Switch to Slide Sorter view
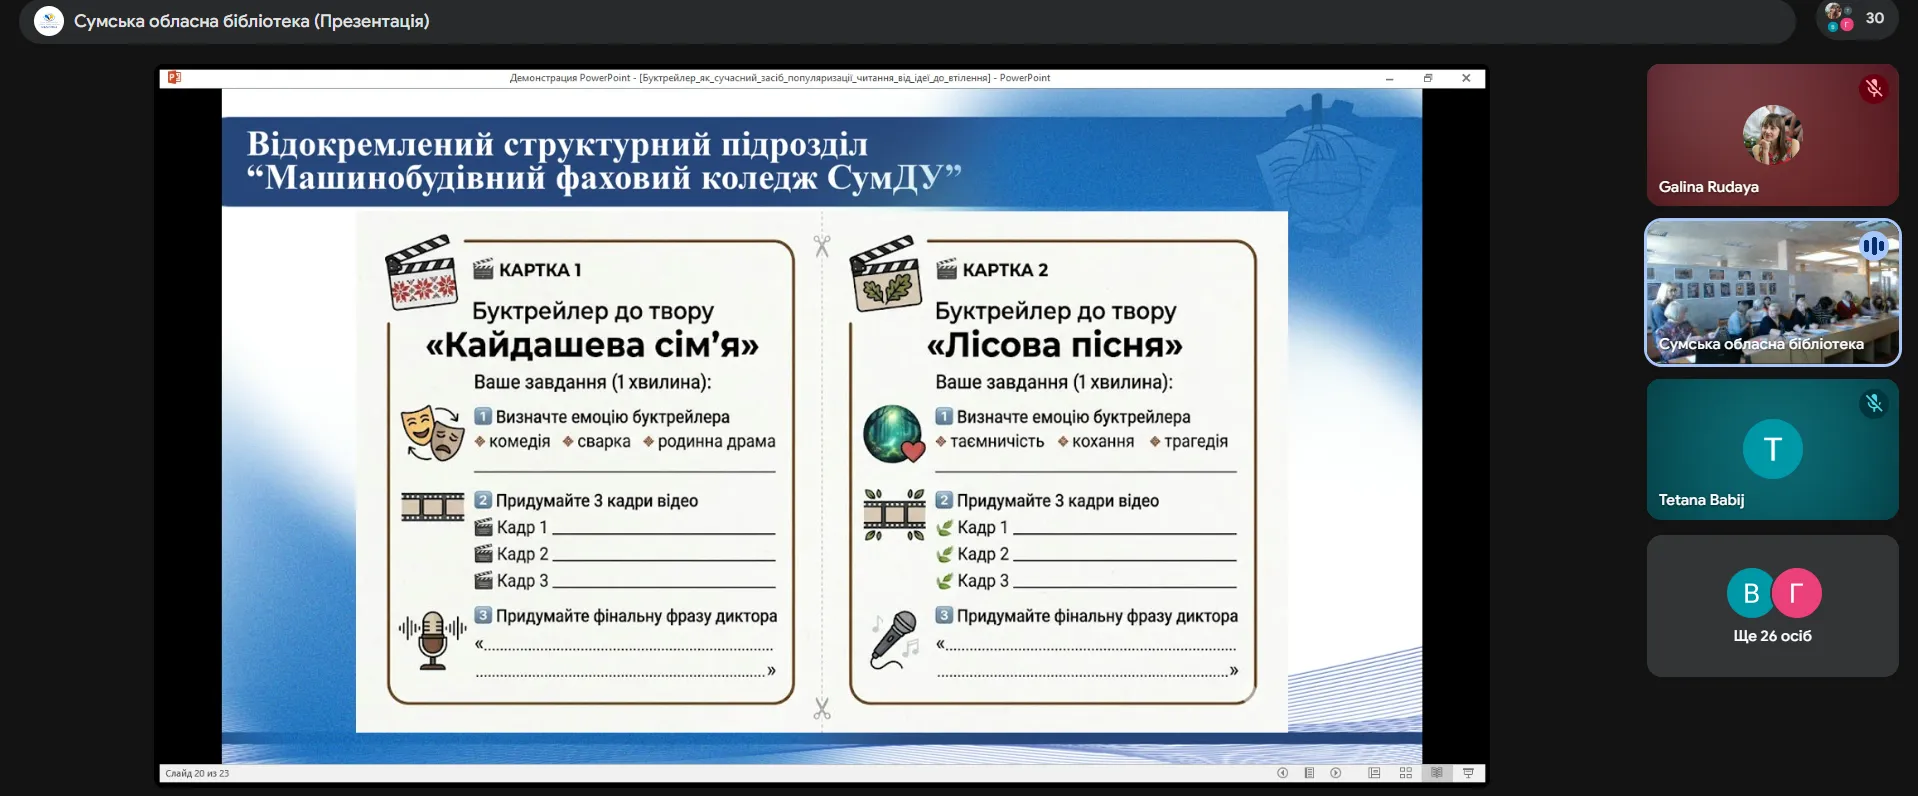This screenshot has height=796, width=1918. [1405, 773]
